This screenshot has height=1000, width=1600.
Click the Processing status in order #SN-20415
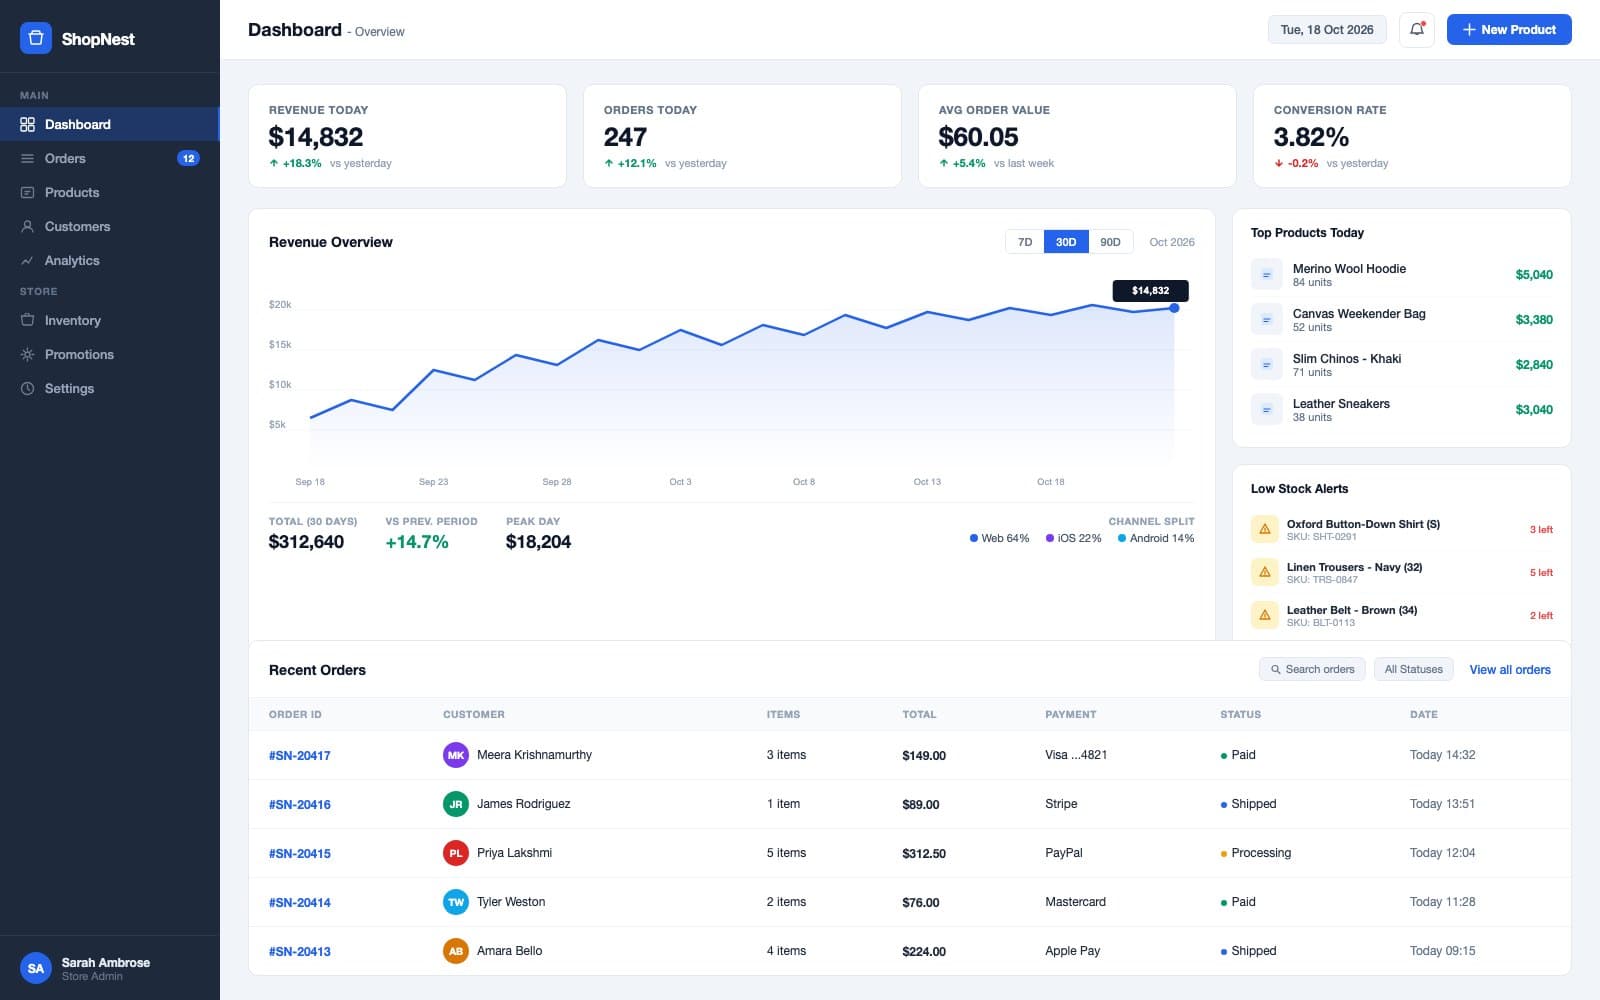[x=1256, y=853]
